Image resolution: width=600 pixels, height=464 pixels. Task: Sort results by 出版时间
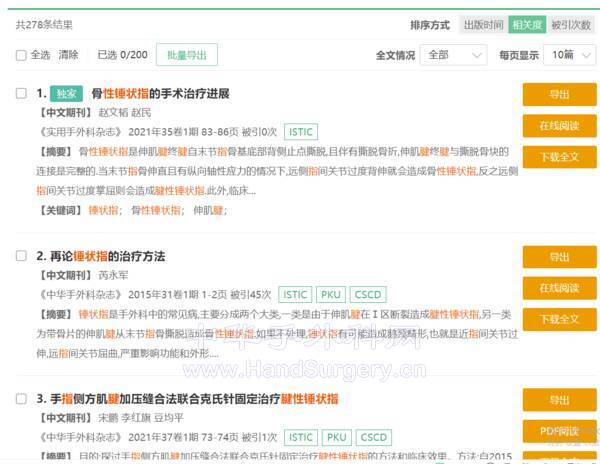[482, 25]
